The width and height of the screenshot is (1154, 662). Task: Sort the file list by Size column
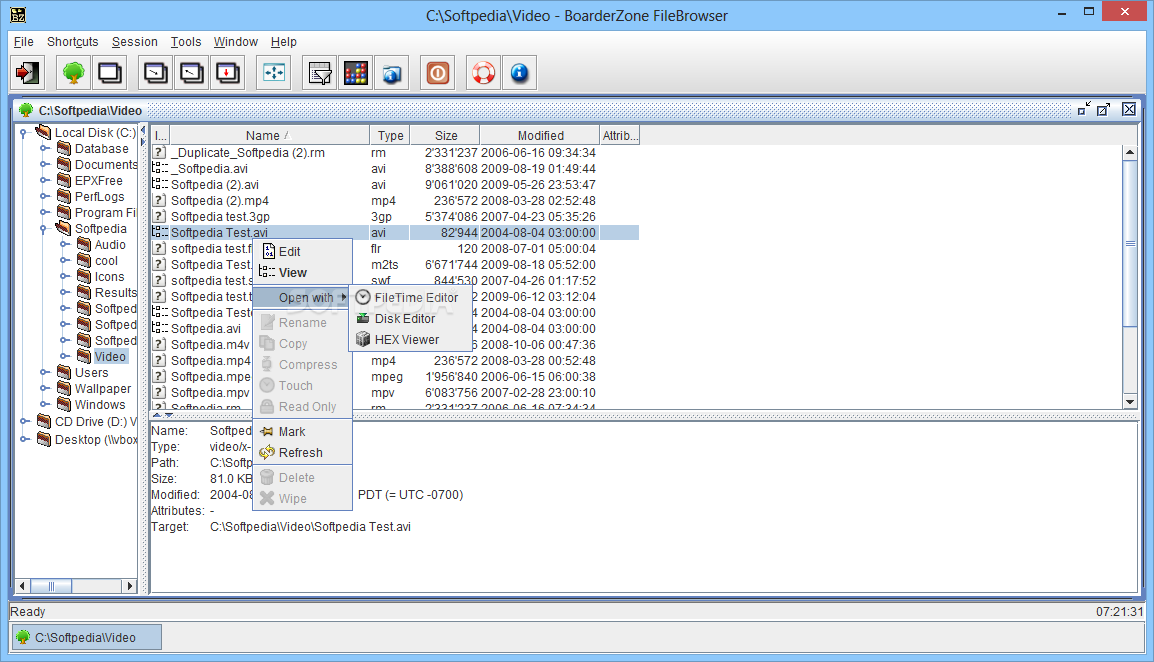[445, 135]
